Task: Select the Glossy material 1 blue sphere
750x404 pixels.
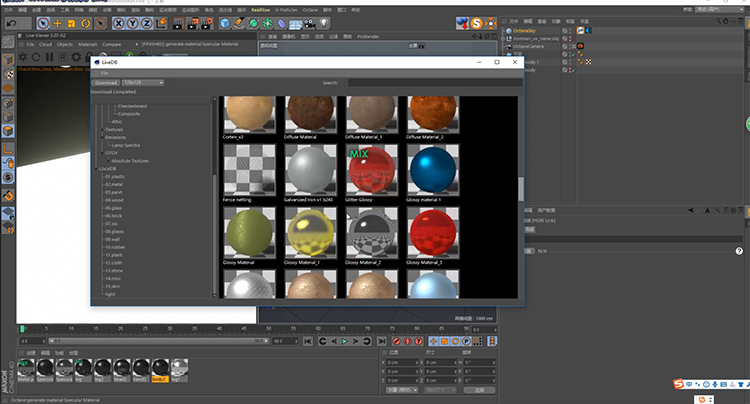Action: pos(433,170)
